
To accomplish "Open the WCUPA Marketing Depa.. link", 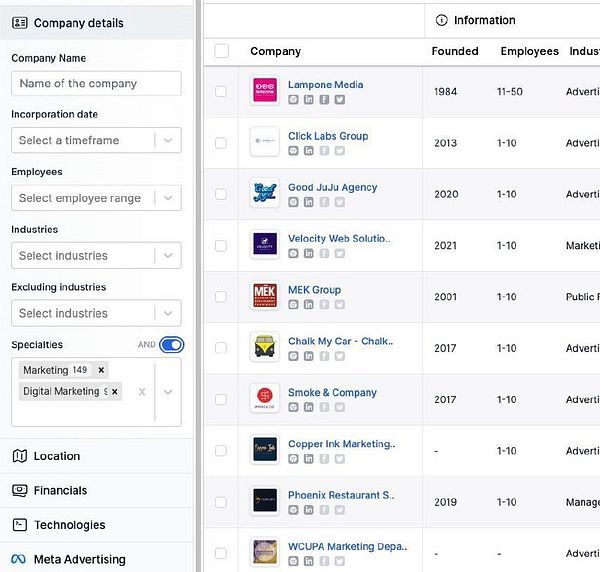I will [x=347, y=546].
